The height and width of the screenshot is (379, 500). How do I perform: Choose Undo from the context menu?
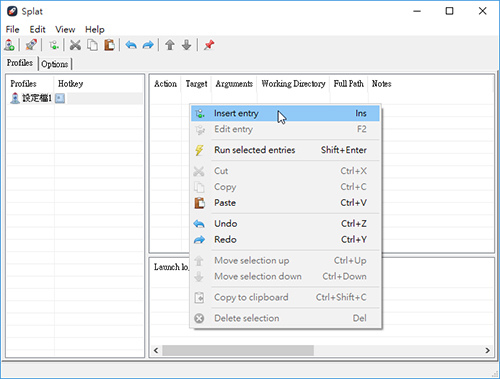(286, 224)
